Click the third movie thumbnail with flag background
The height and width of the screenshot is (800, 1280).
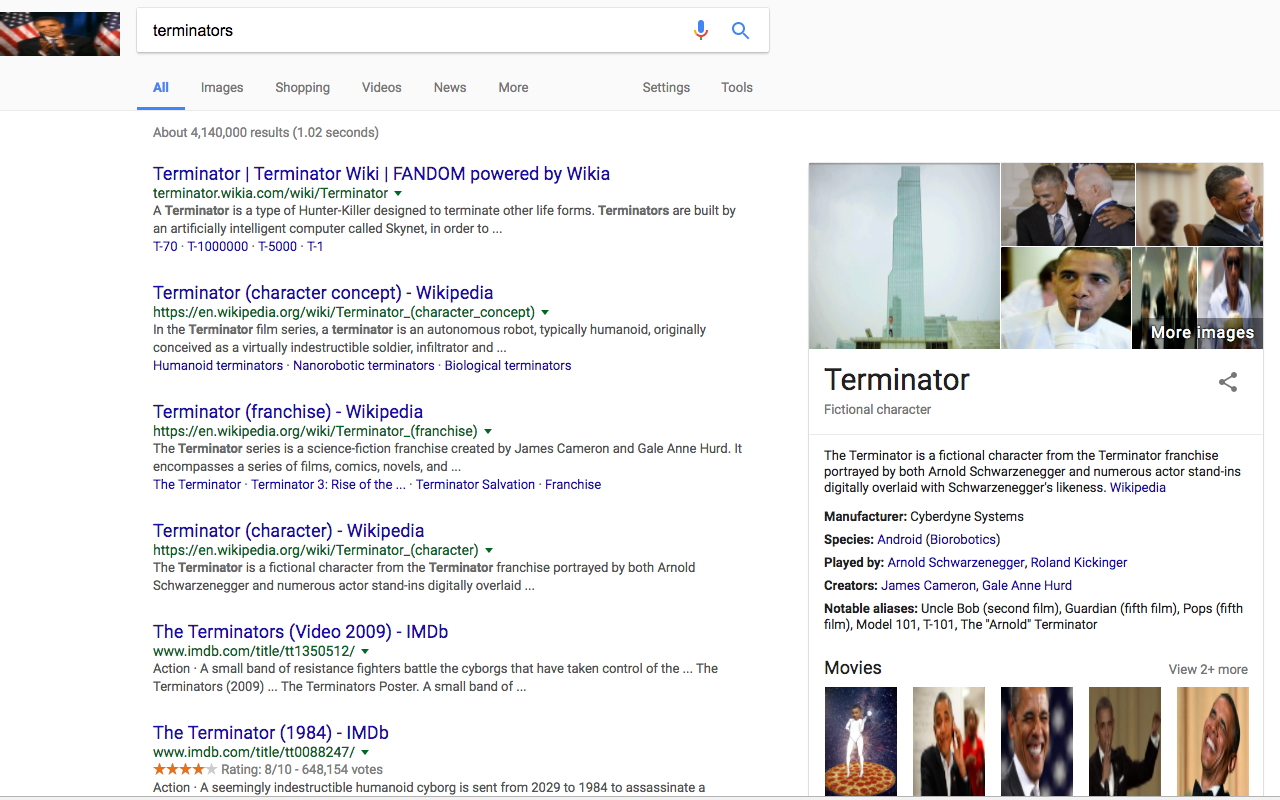tap(1037, 741)
